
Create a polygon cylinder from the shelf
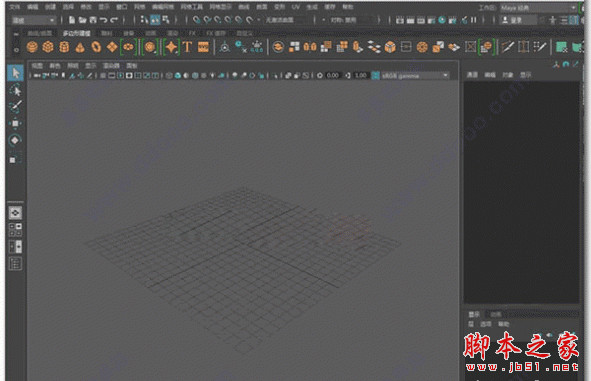[x=64, y=47]
